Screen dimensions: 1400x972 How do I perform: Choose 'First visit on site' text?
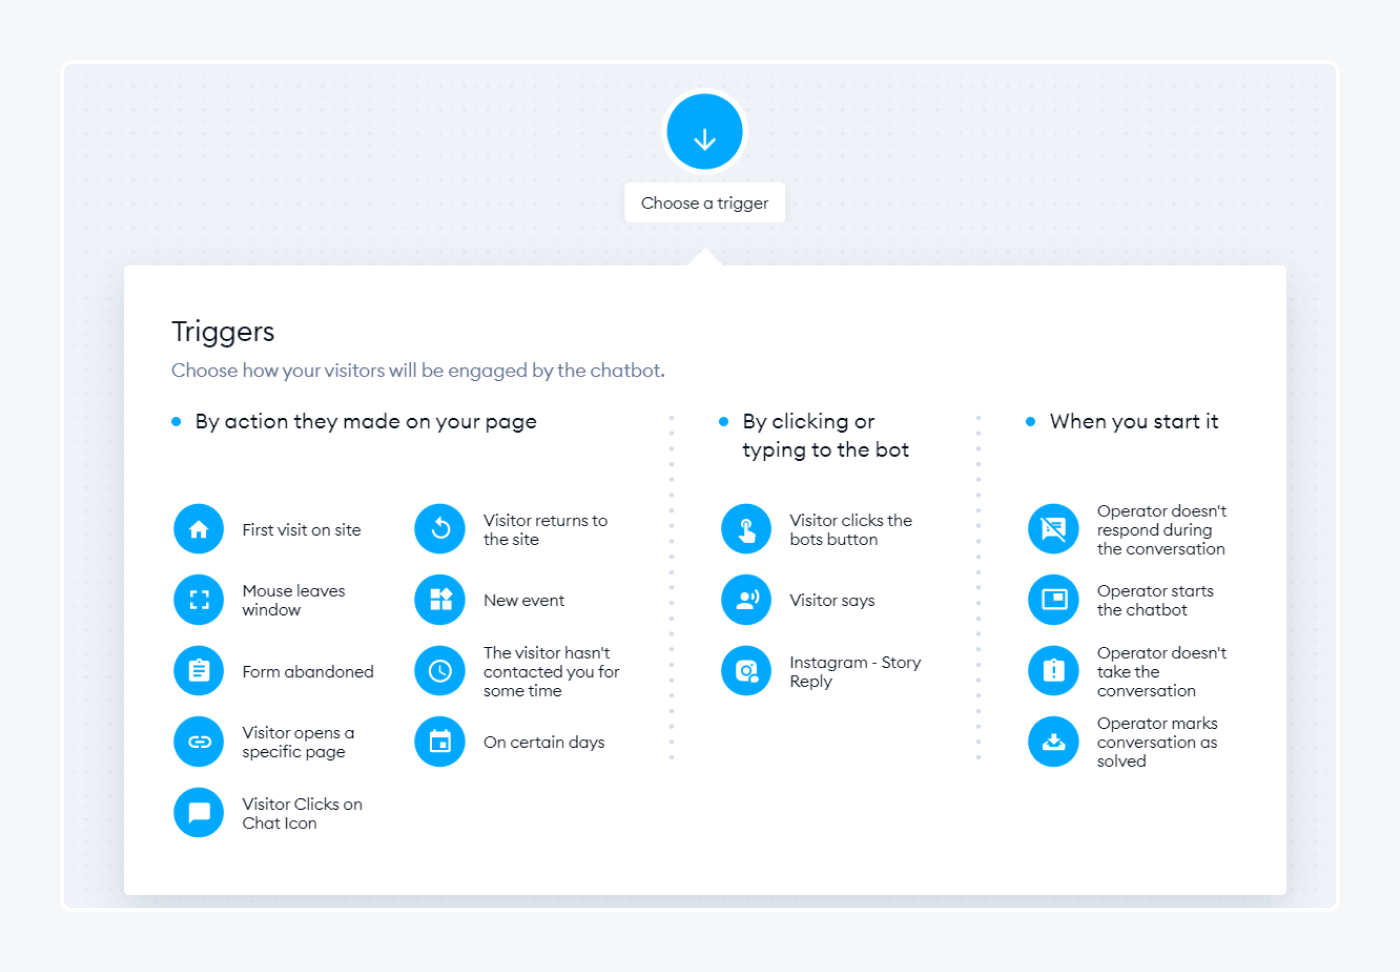pos(301,530)
